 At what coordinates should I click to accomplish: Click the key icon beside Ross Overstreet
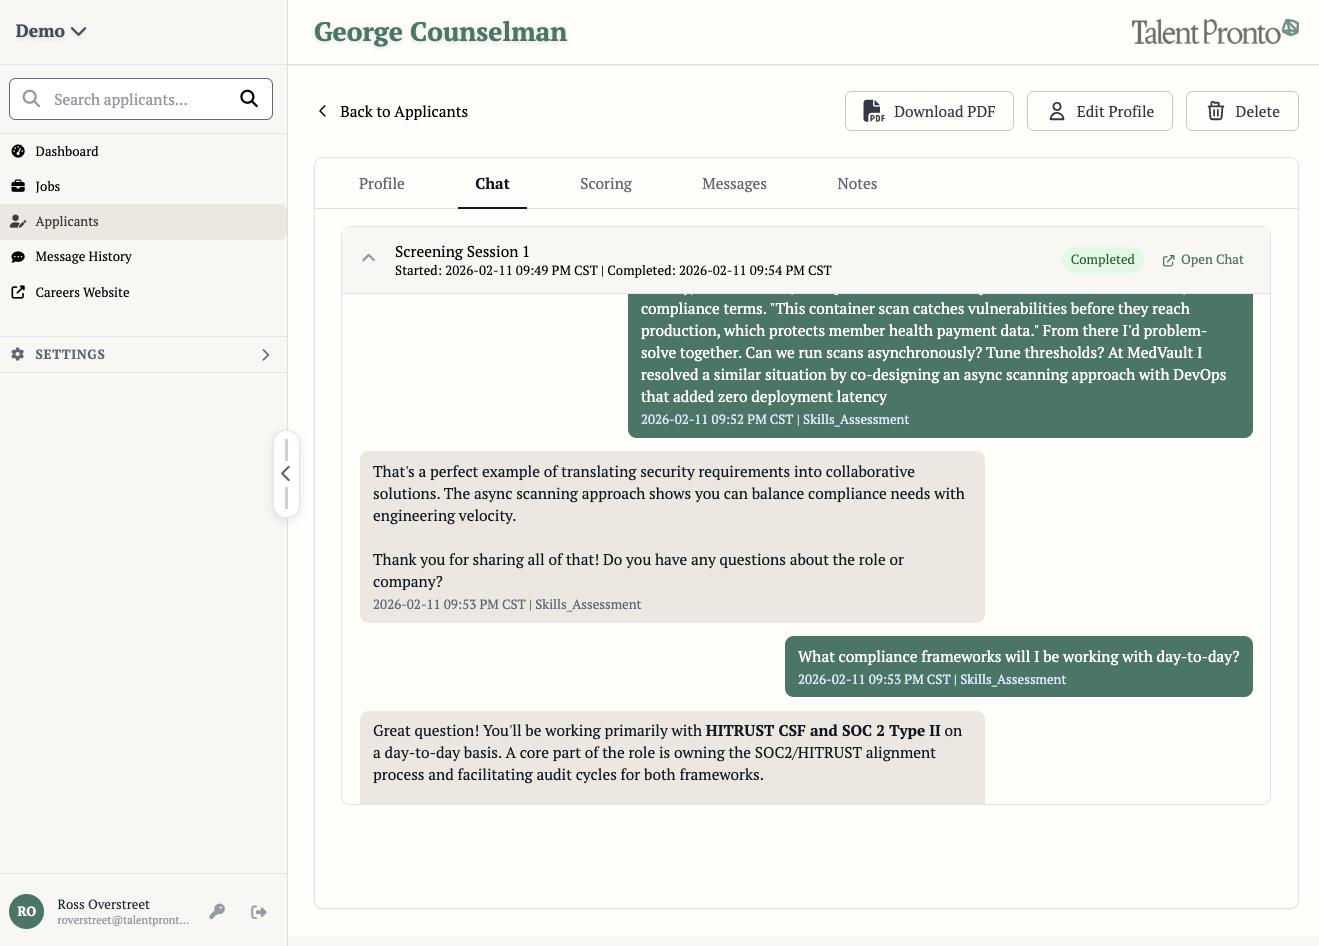click(217, 911)
